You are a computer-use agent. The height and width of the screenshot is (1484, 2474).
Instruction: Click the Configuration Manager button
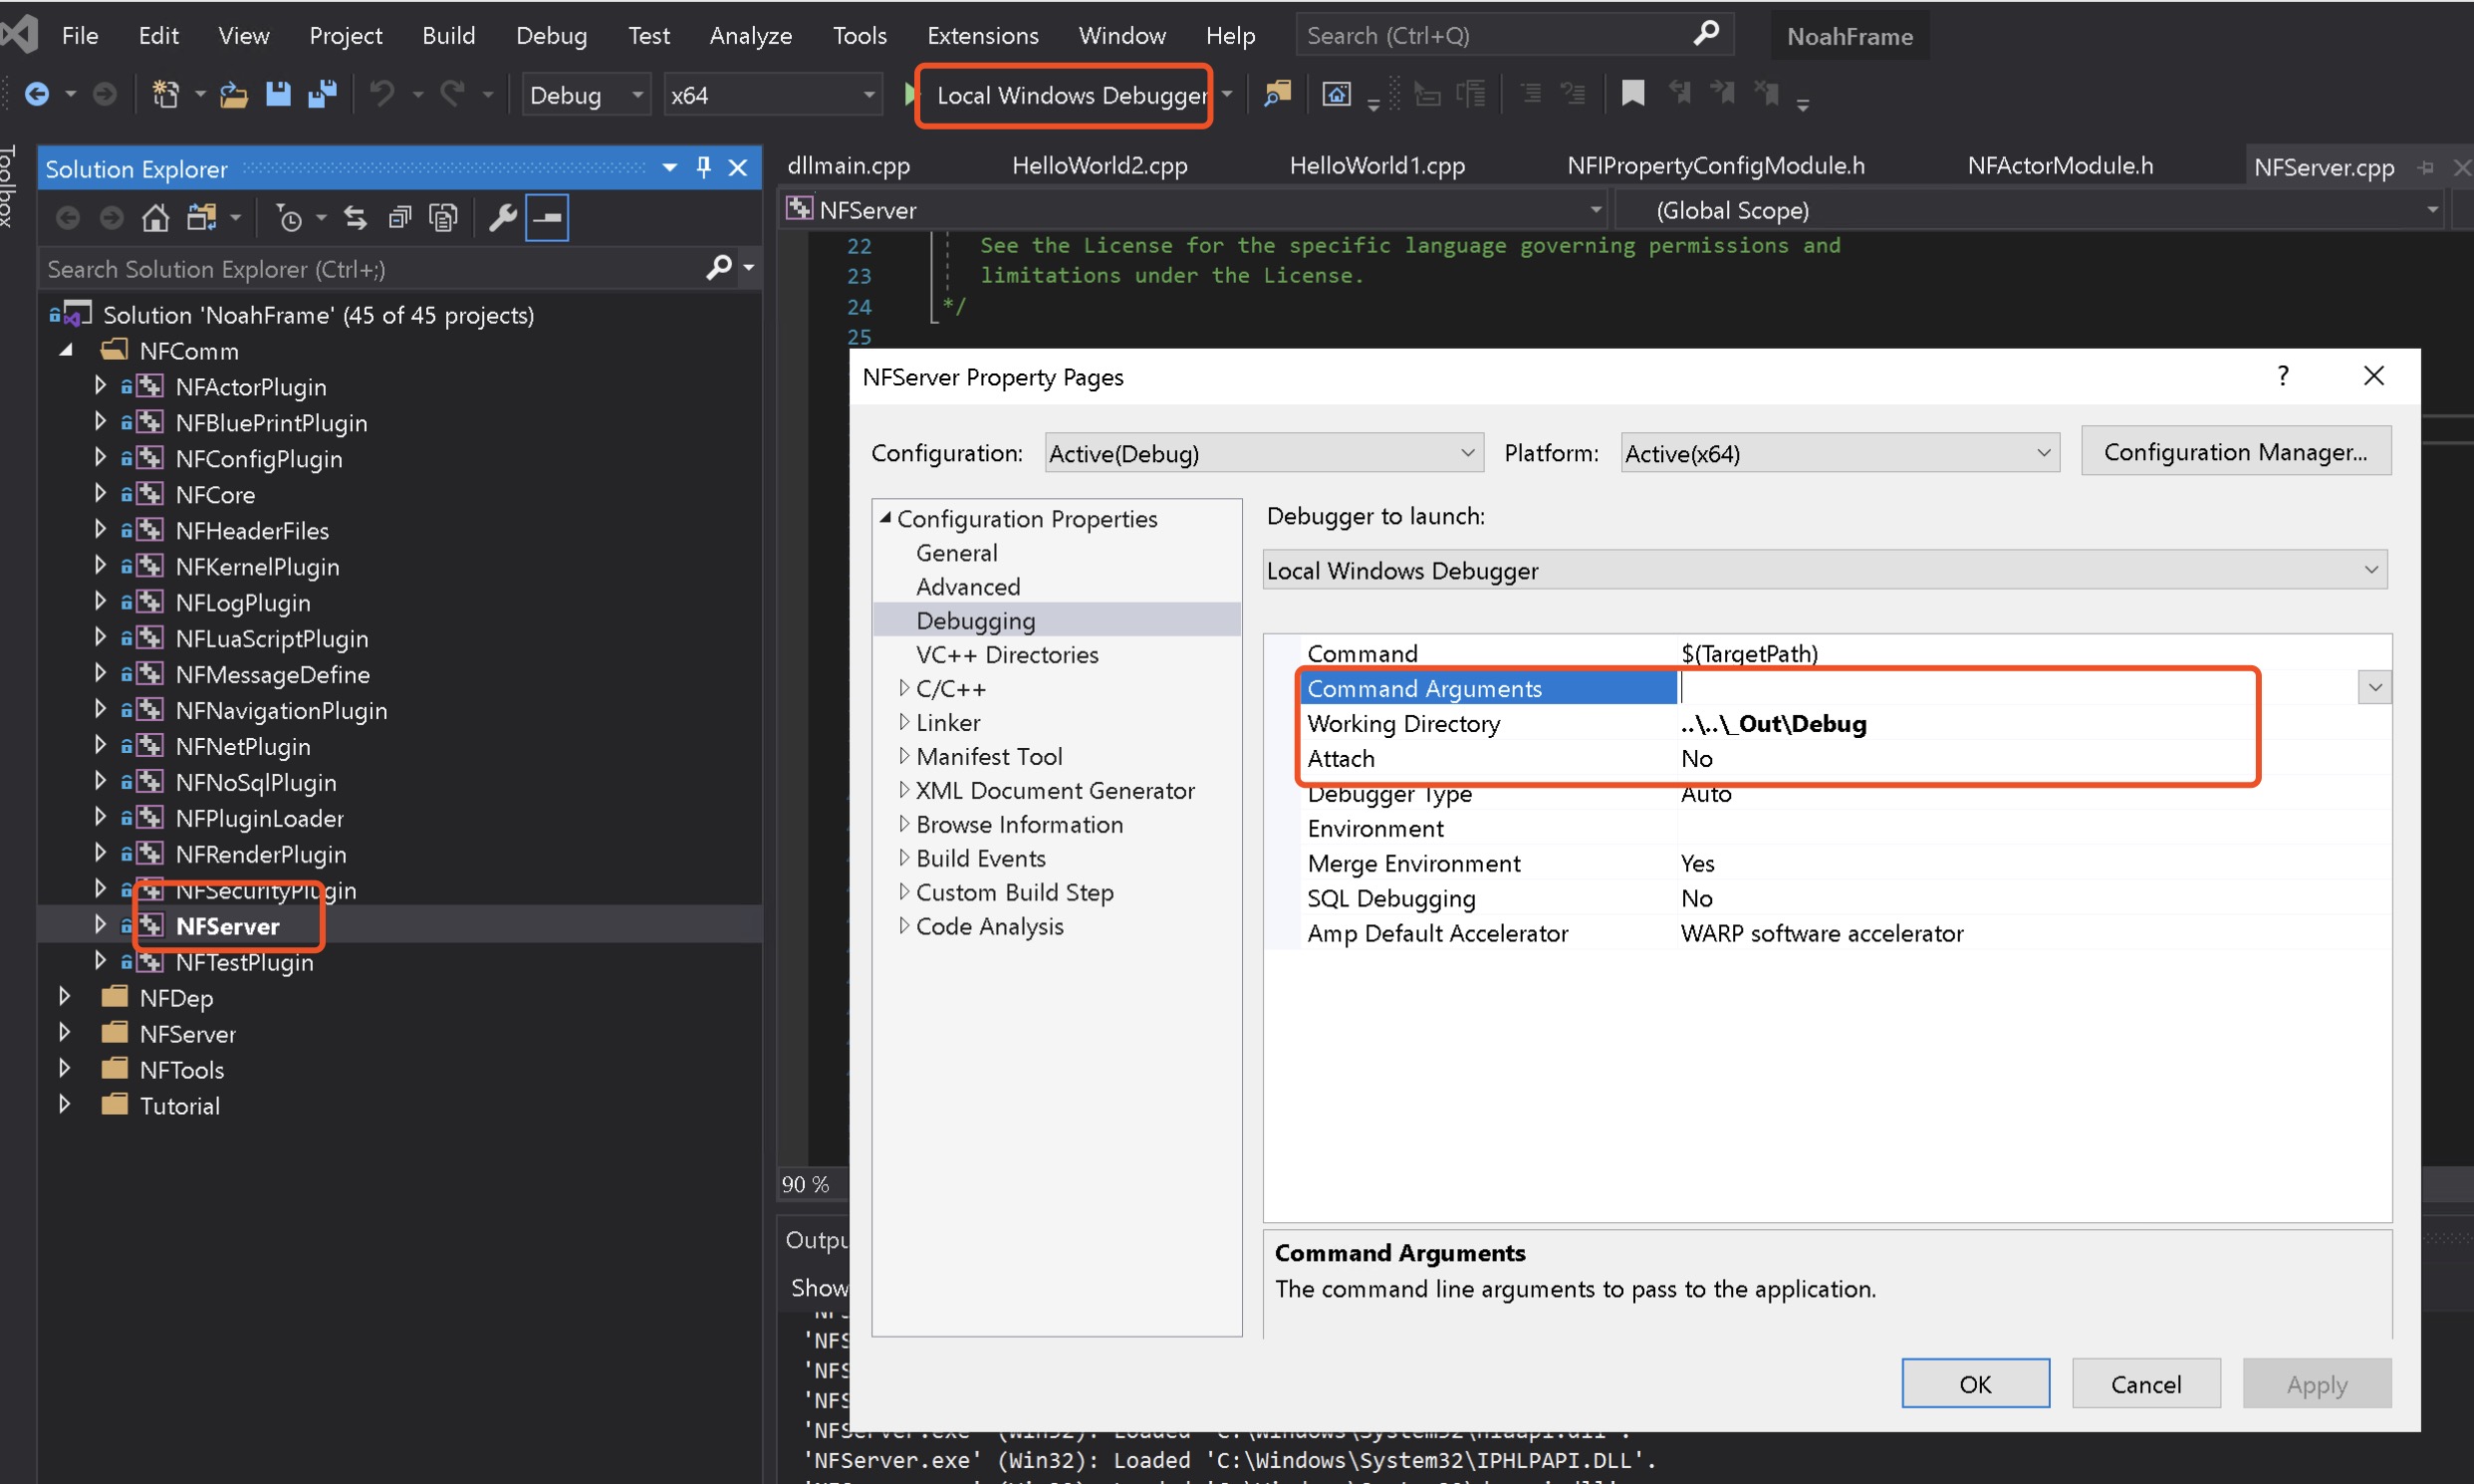(x=2235, y=452)
